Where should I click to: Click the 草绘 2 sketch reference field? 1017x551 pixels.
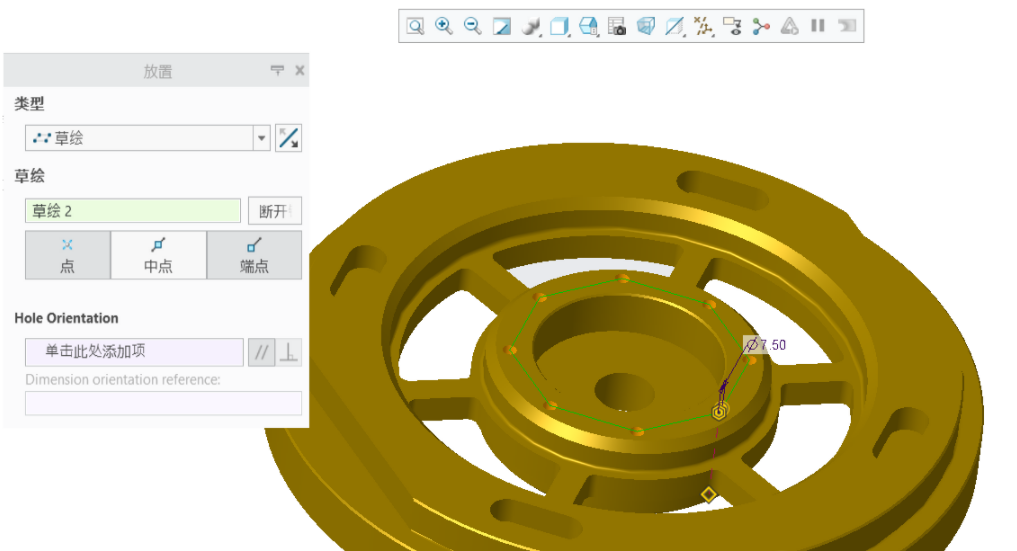click(x=133, y=211)
